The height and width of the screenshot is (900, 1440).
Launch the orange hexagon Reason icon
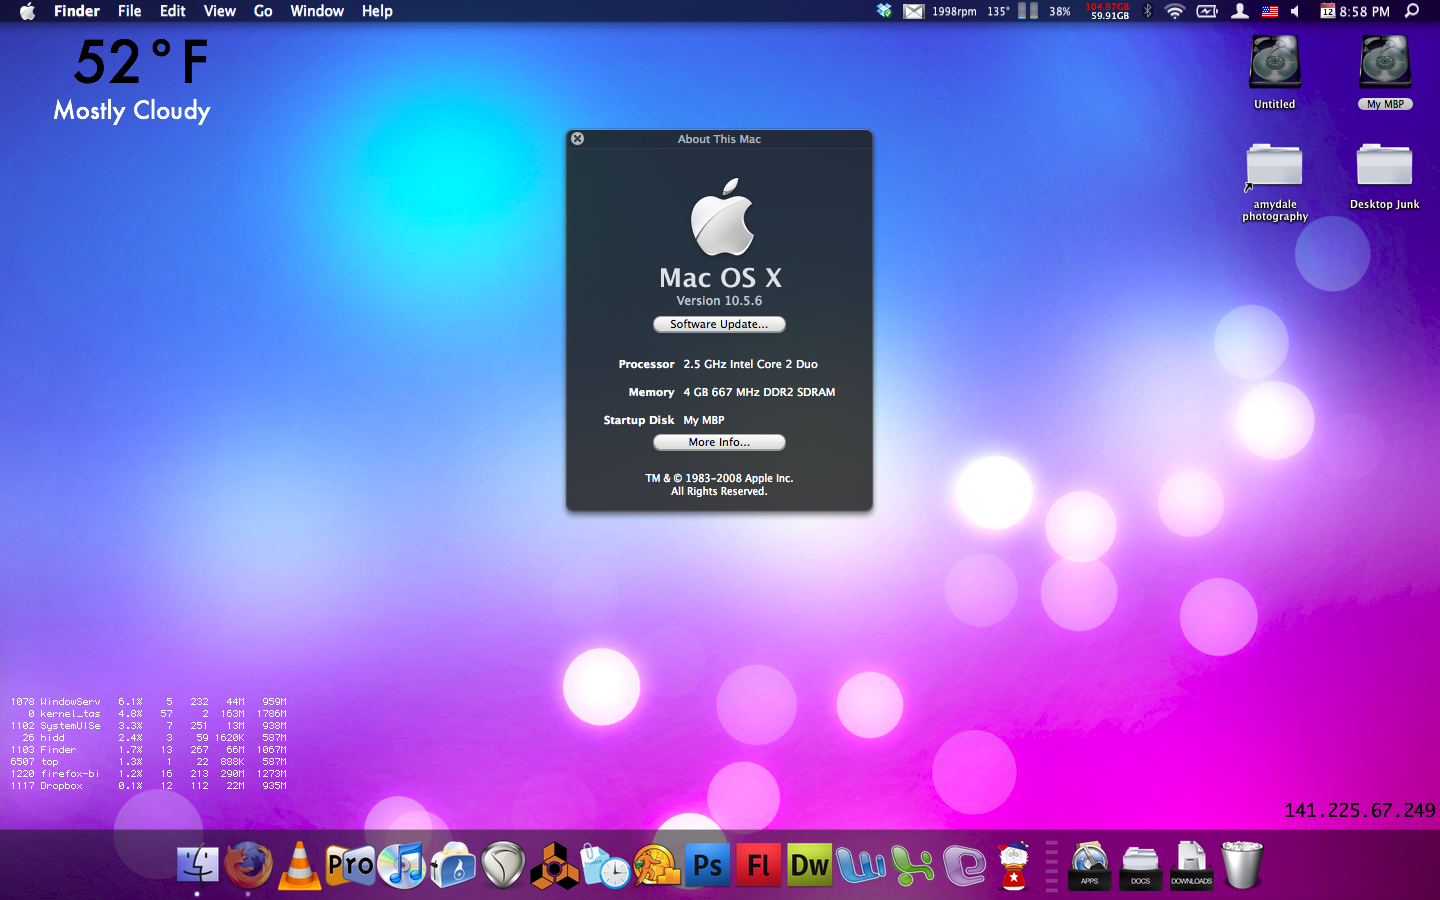[x=554, y=865]
